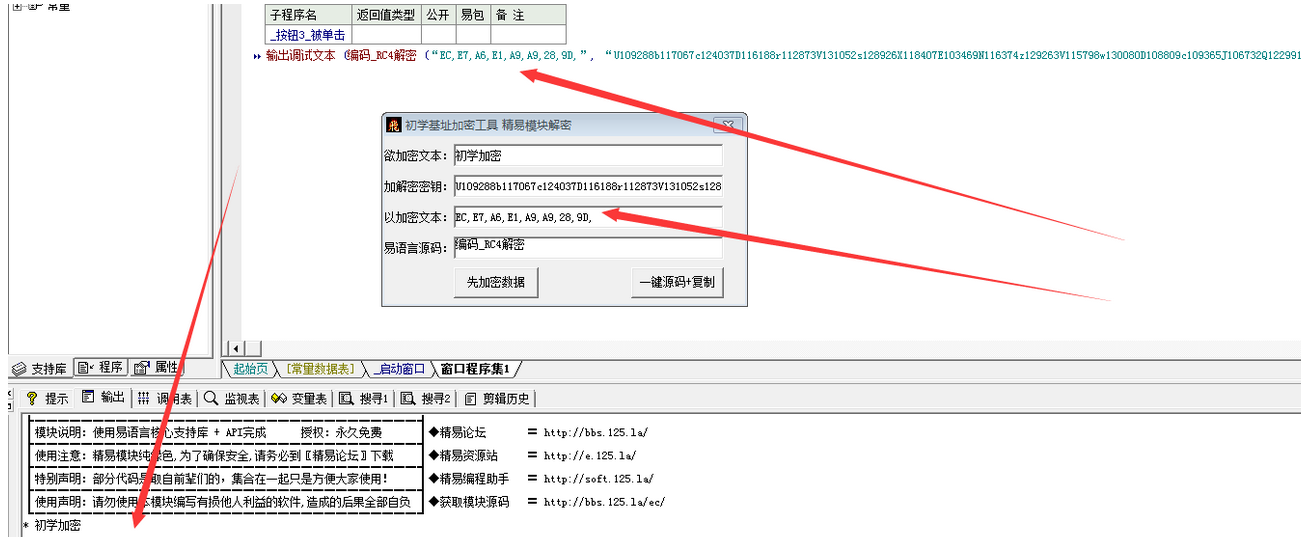This screenshot has width=1301, height=537.
Task: Click the 授权: 永久免费 text in the output
Action: [341, 432]
